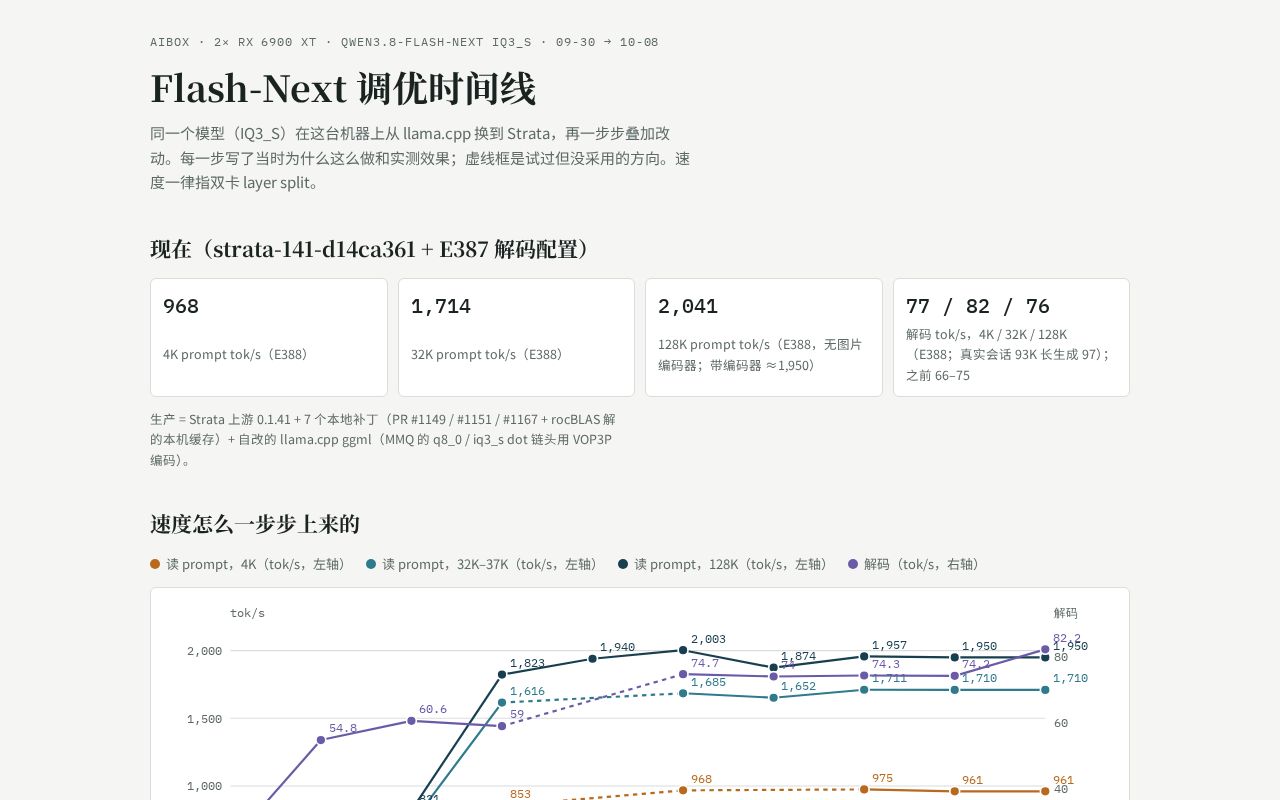The height and width of the screenshot is (800, 1280).
Task: Click the orange 968 data point in chart
Action: (x=683, y=790)
